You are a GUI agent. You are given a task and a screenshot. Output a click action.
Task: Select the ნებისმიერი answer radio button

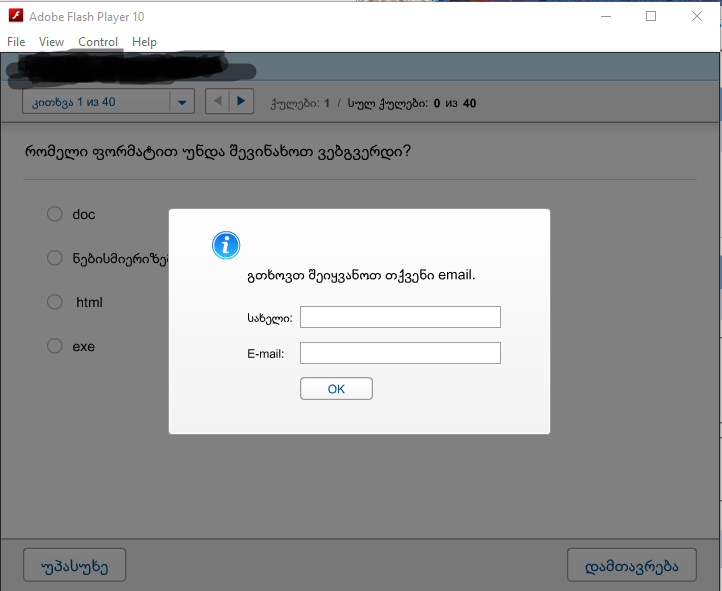click(x=55, y=258)
